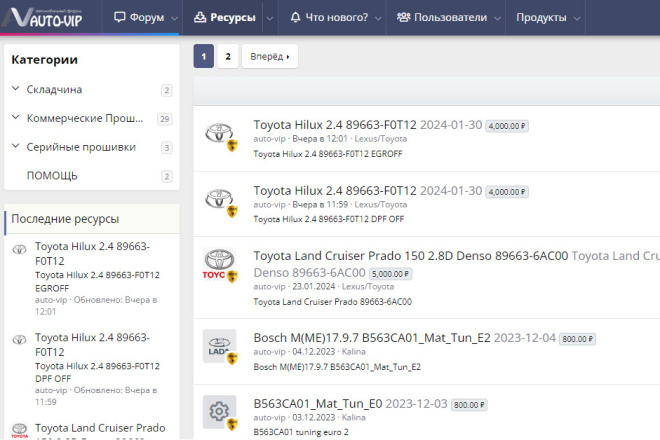Click the 5,000.00 ₽ price tag
The image size is (660, 440).
click(x=391, y=274)
